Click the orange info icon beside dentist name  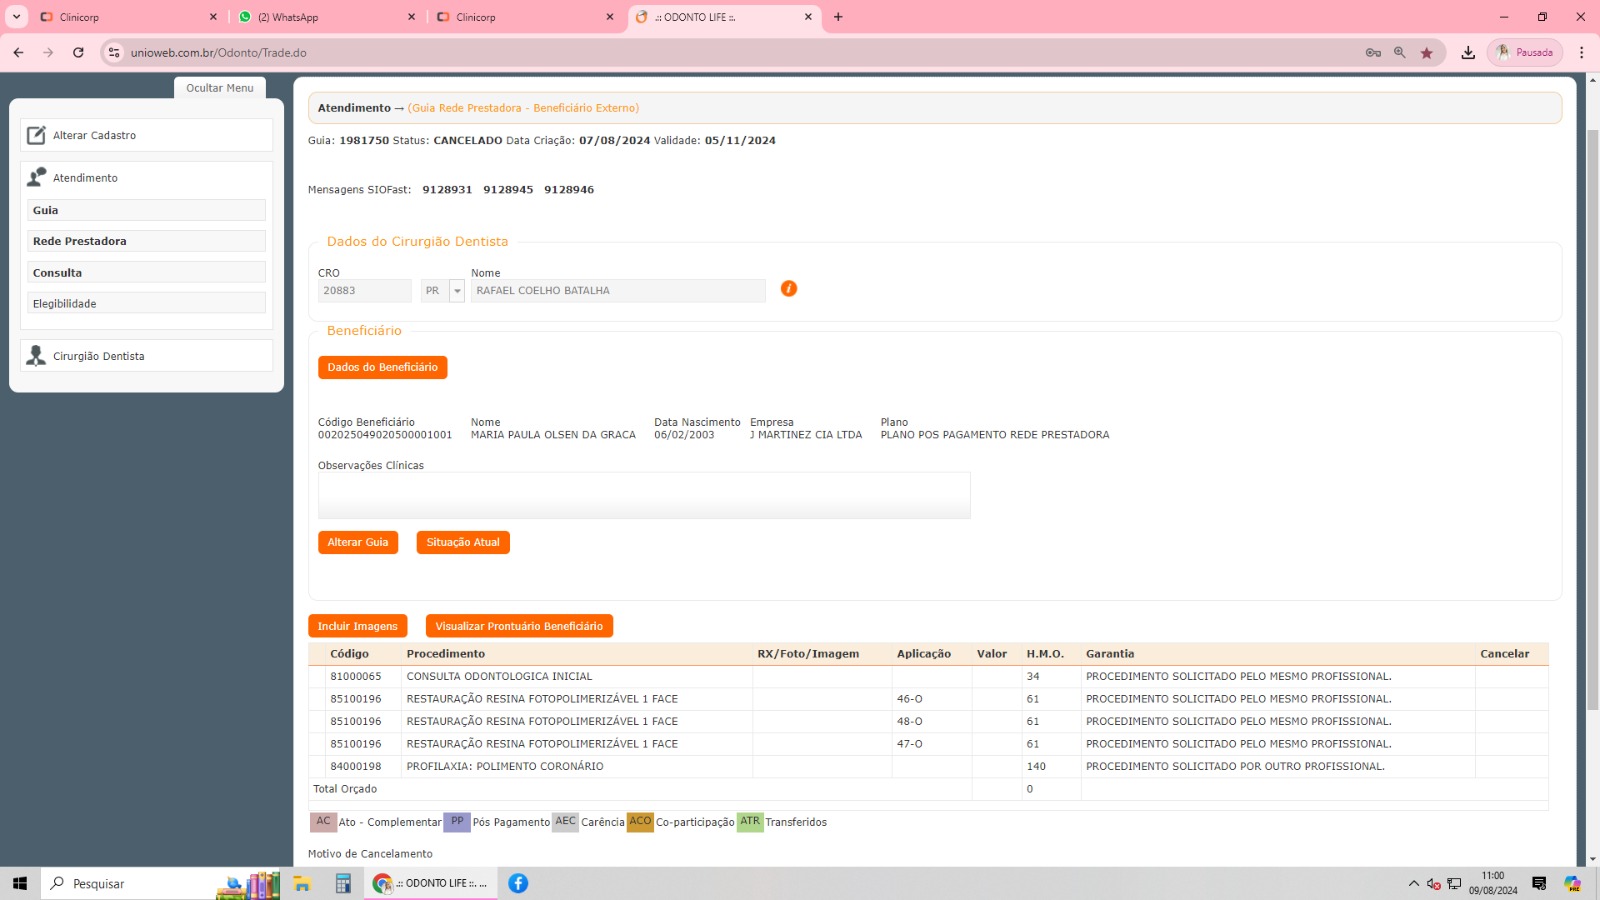click(x=789, y=289)
